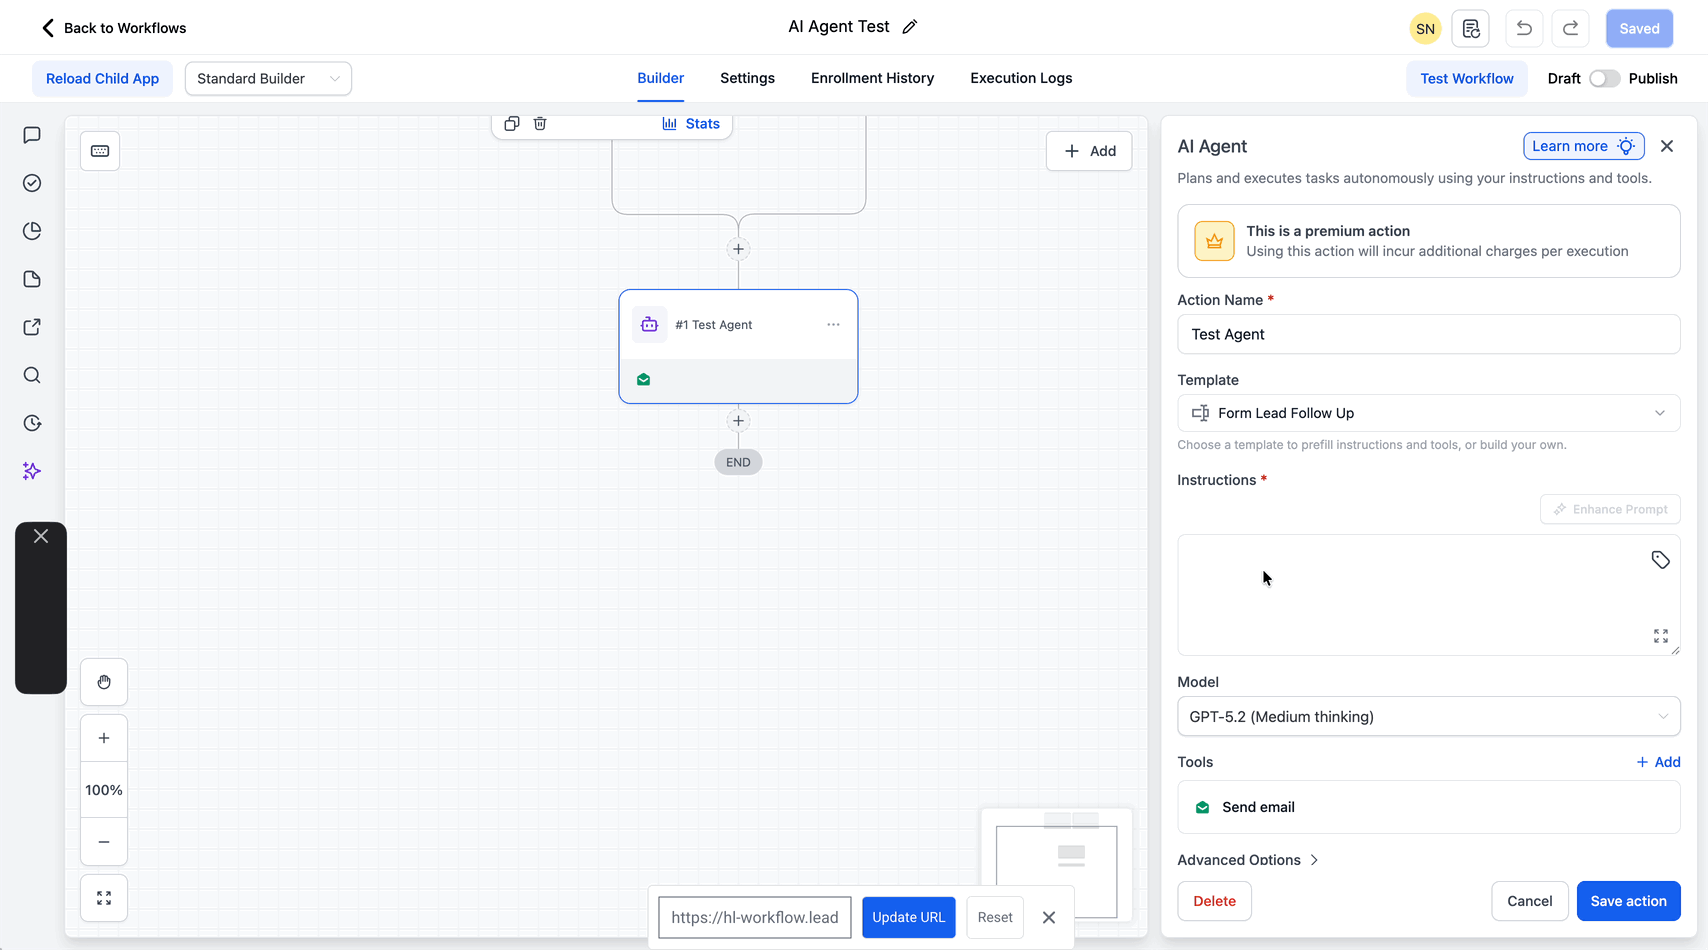Switch to the Settings tab
Screen dimensions: 1708x950
tap(747, 78)
